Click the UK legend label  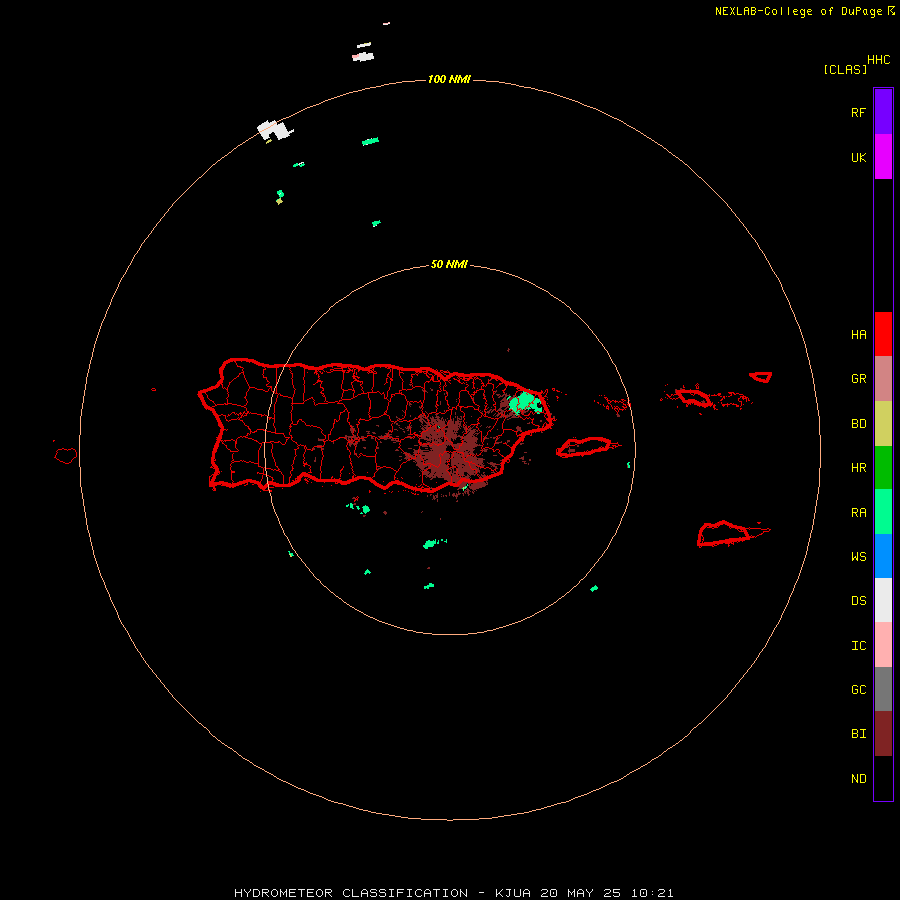pyautogui.click(x=858, y=158)
